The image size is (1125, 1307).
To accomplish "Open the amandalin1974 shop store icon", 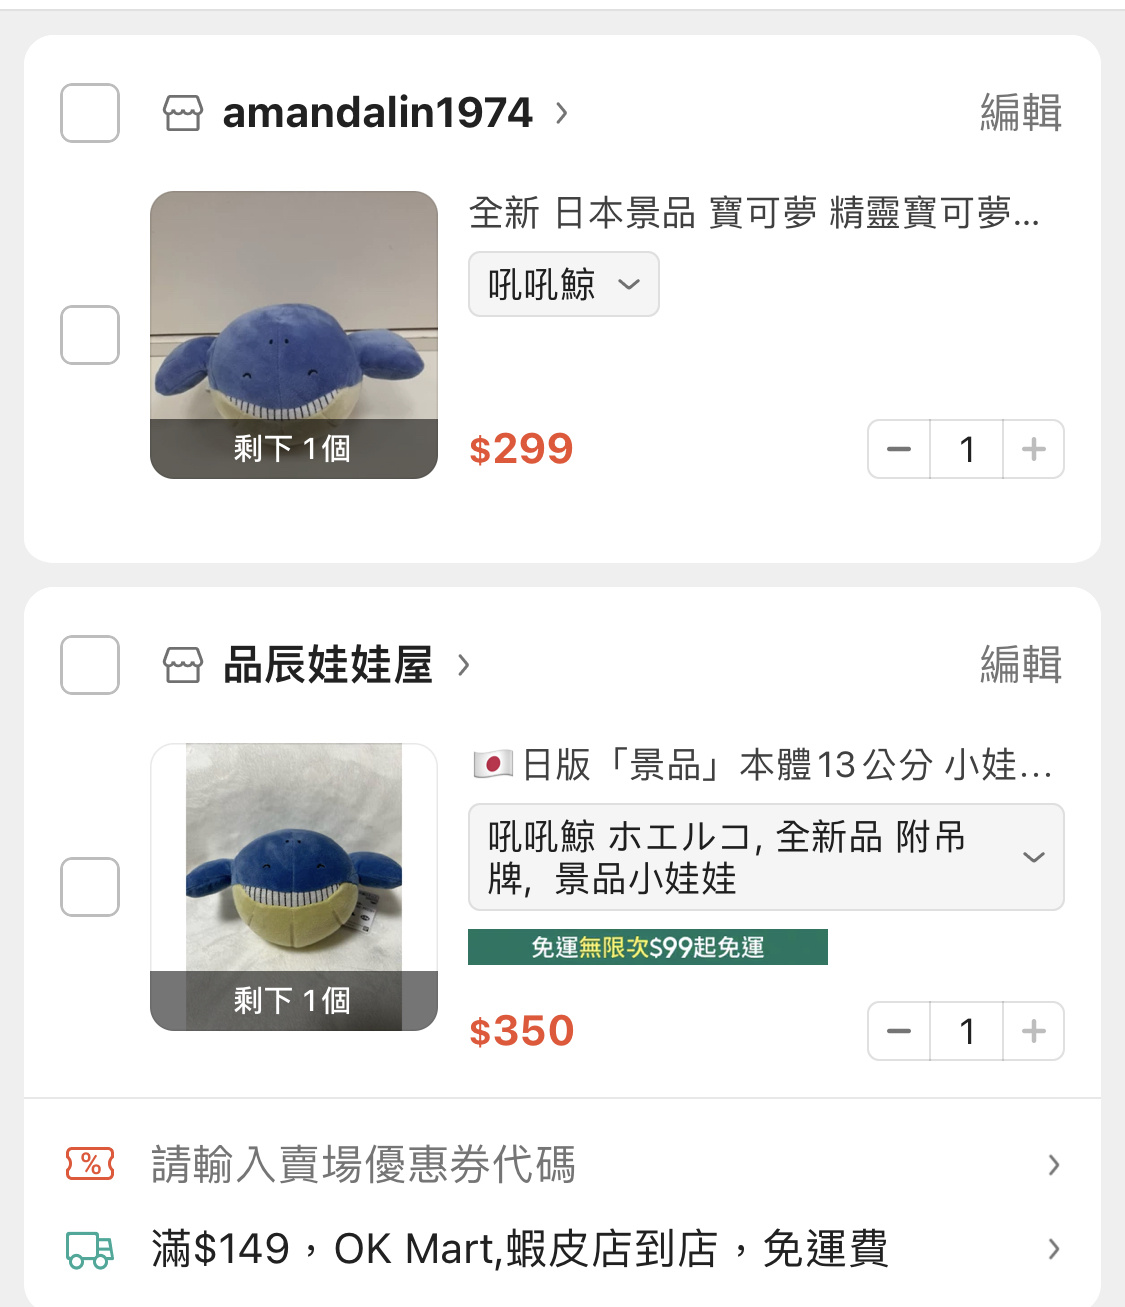I will (183, 113).
